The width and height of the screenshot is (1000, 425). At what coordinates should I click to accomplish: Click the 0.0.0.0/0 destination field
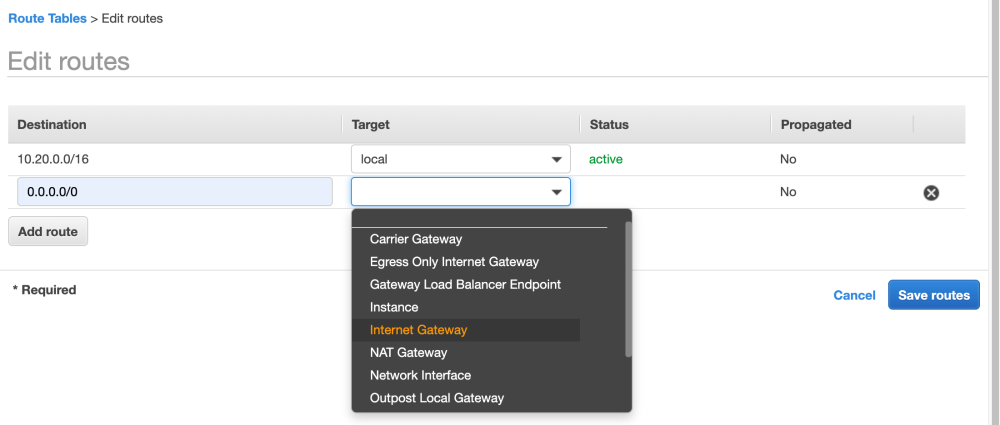[x=175, y=192]
